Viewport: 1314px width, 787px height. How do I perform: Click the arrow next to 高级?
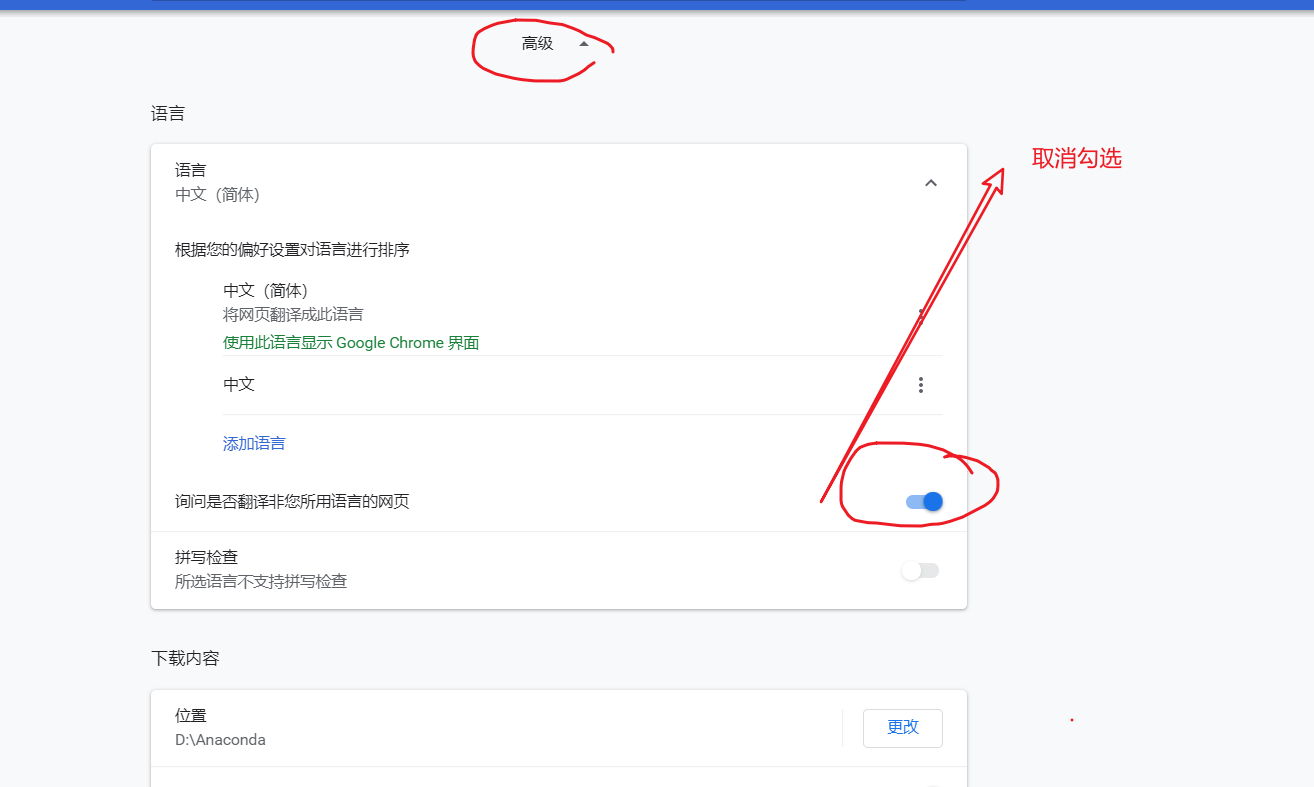[583, 43]
